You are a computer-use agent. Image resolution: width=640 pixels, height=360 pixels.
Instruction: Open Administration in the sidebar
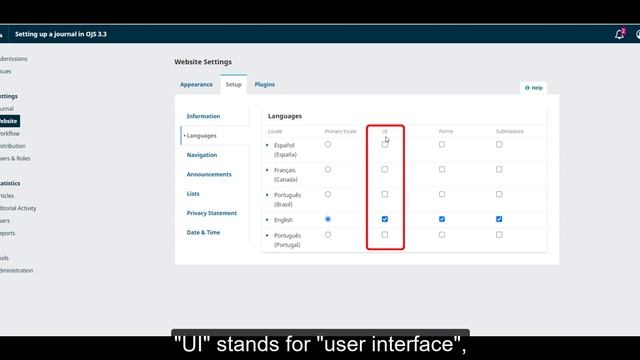(x=16, y=271)
